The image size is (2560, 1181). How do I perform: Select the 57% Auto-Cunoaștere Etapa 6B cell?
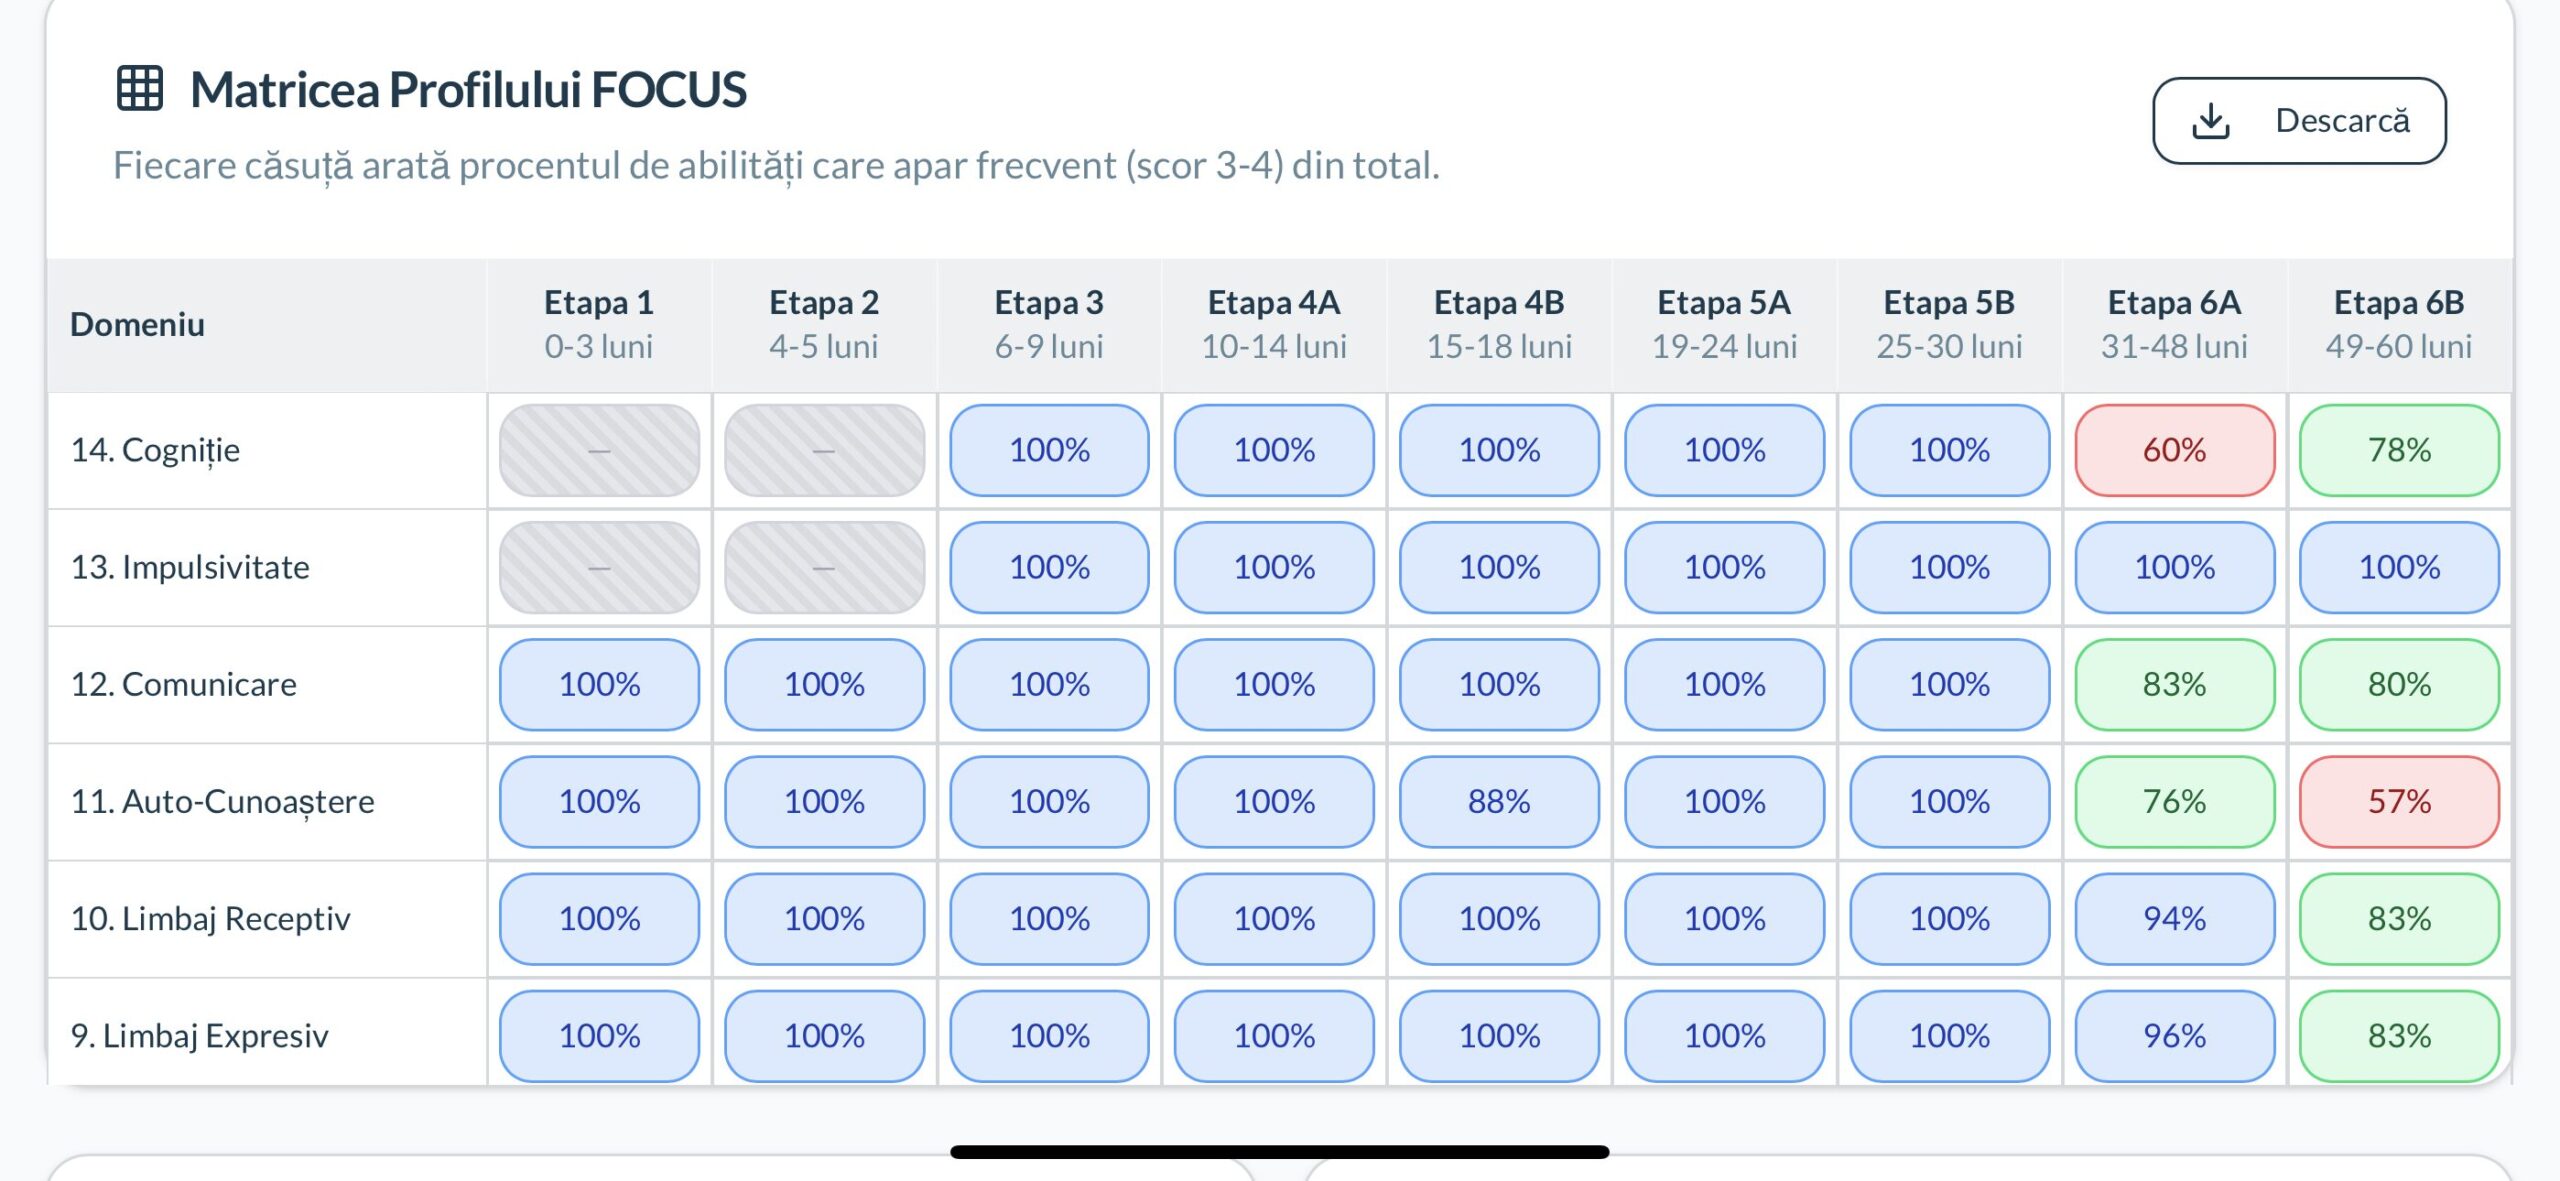click(x=2399, y=801)
